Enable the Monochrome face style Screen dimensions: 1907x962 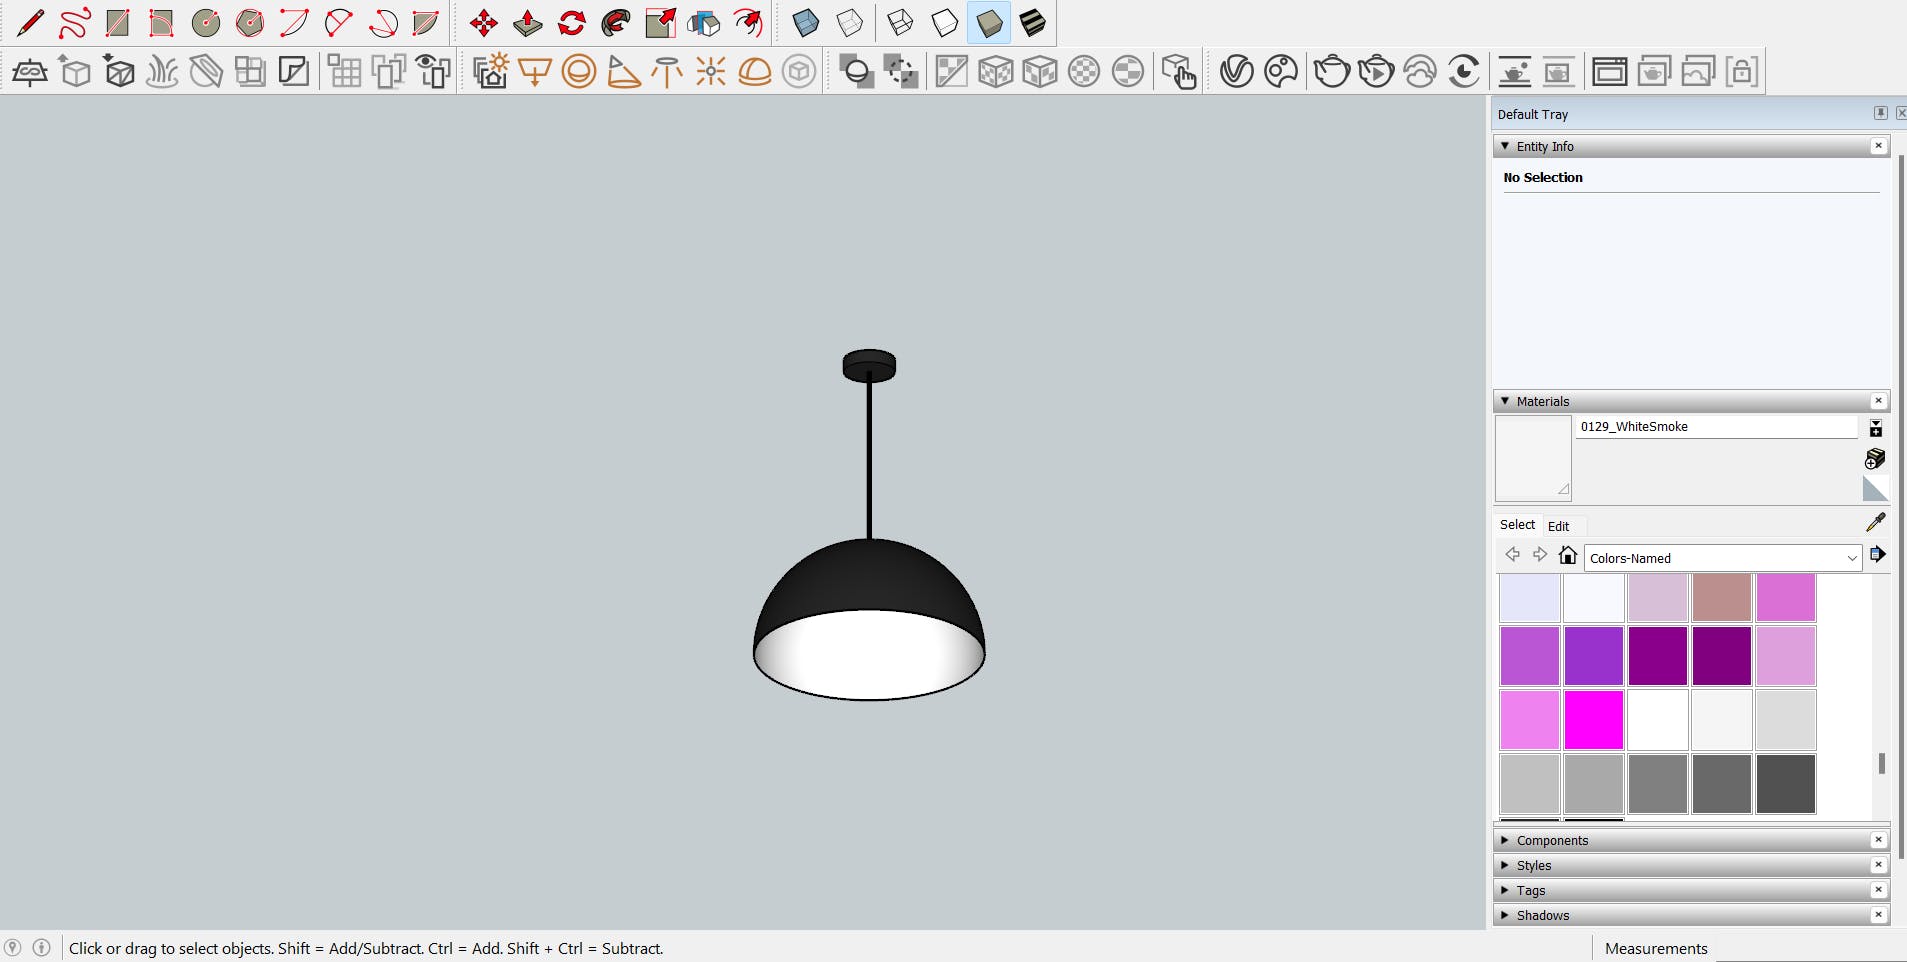pos(1032,23)
